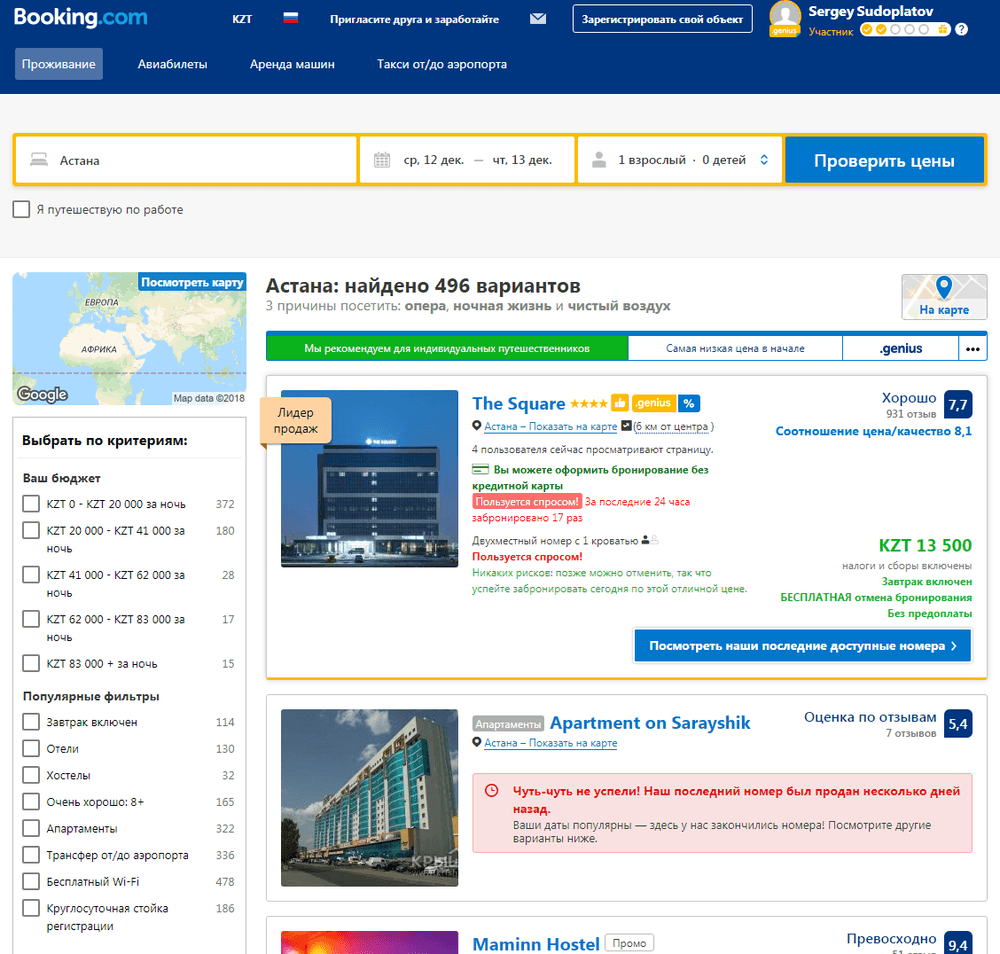Image resolution: width=1000 pixels, height=954 pixels.
Task: Enable the Круглосуточная стойка регистрации filter
Action: 31,908
